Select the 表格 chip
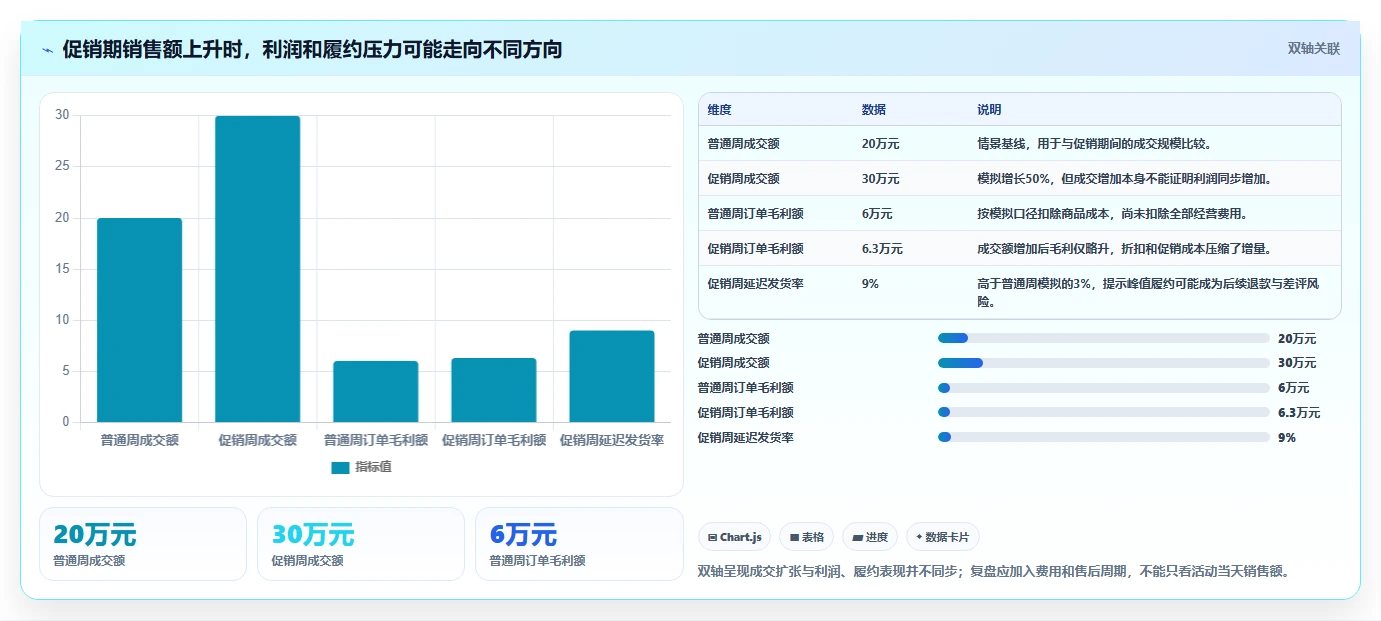 click(806, 537)
